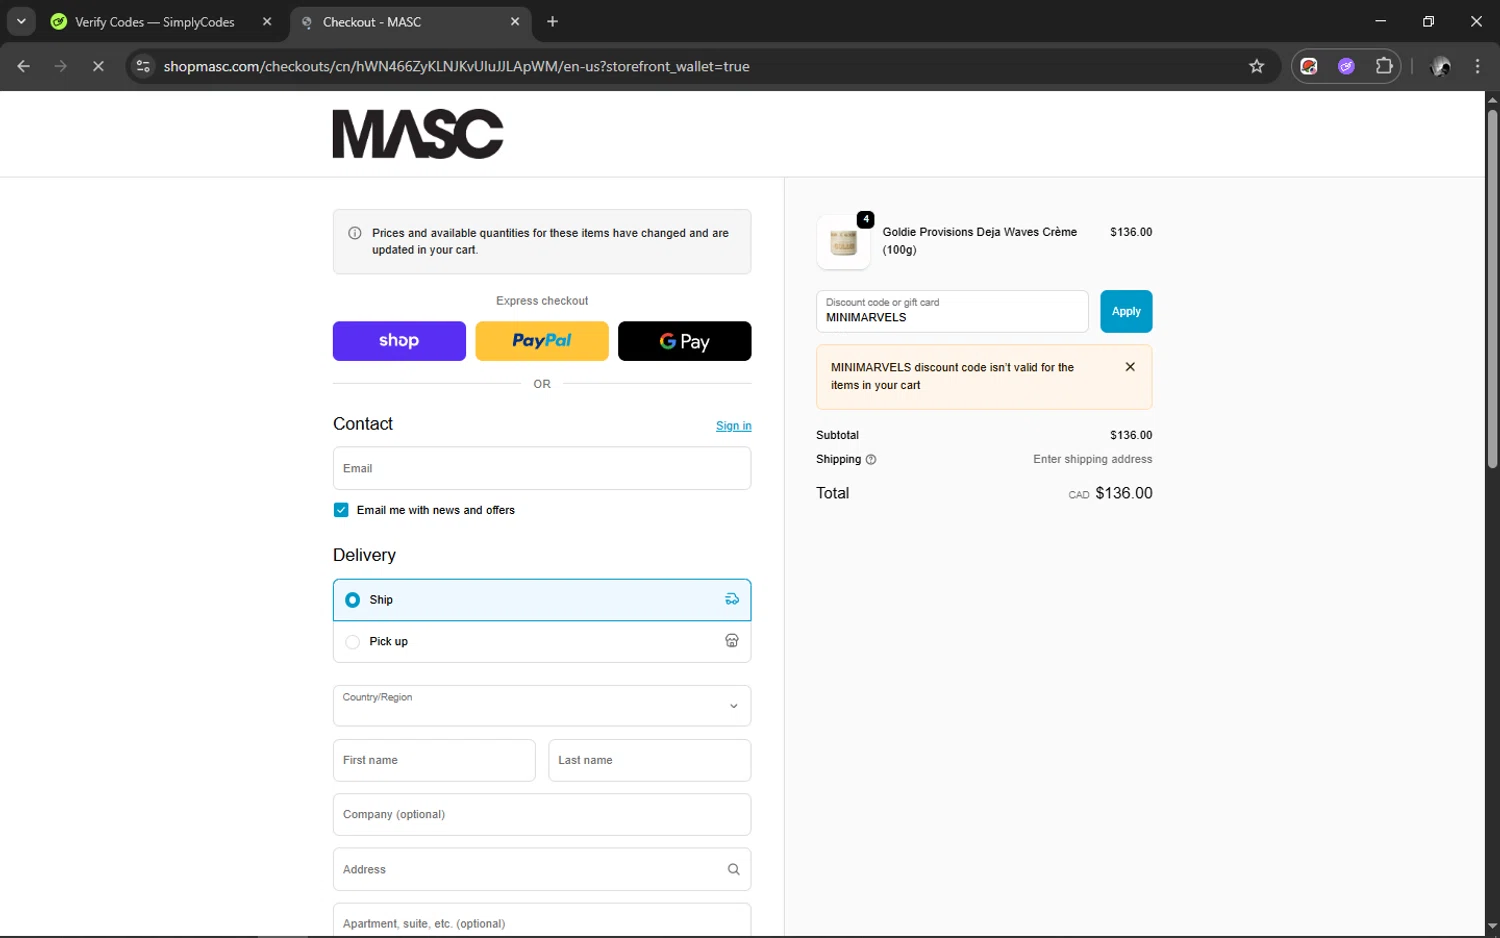
Task: Focus the First name field
Action: tap(434, 760)
